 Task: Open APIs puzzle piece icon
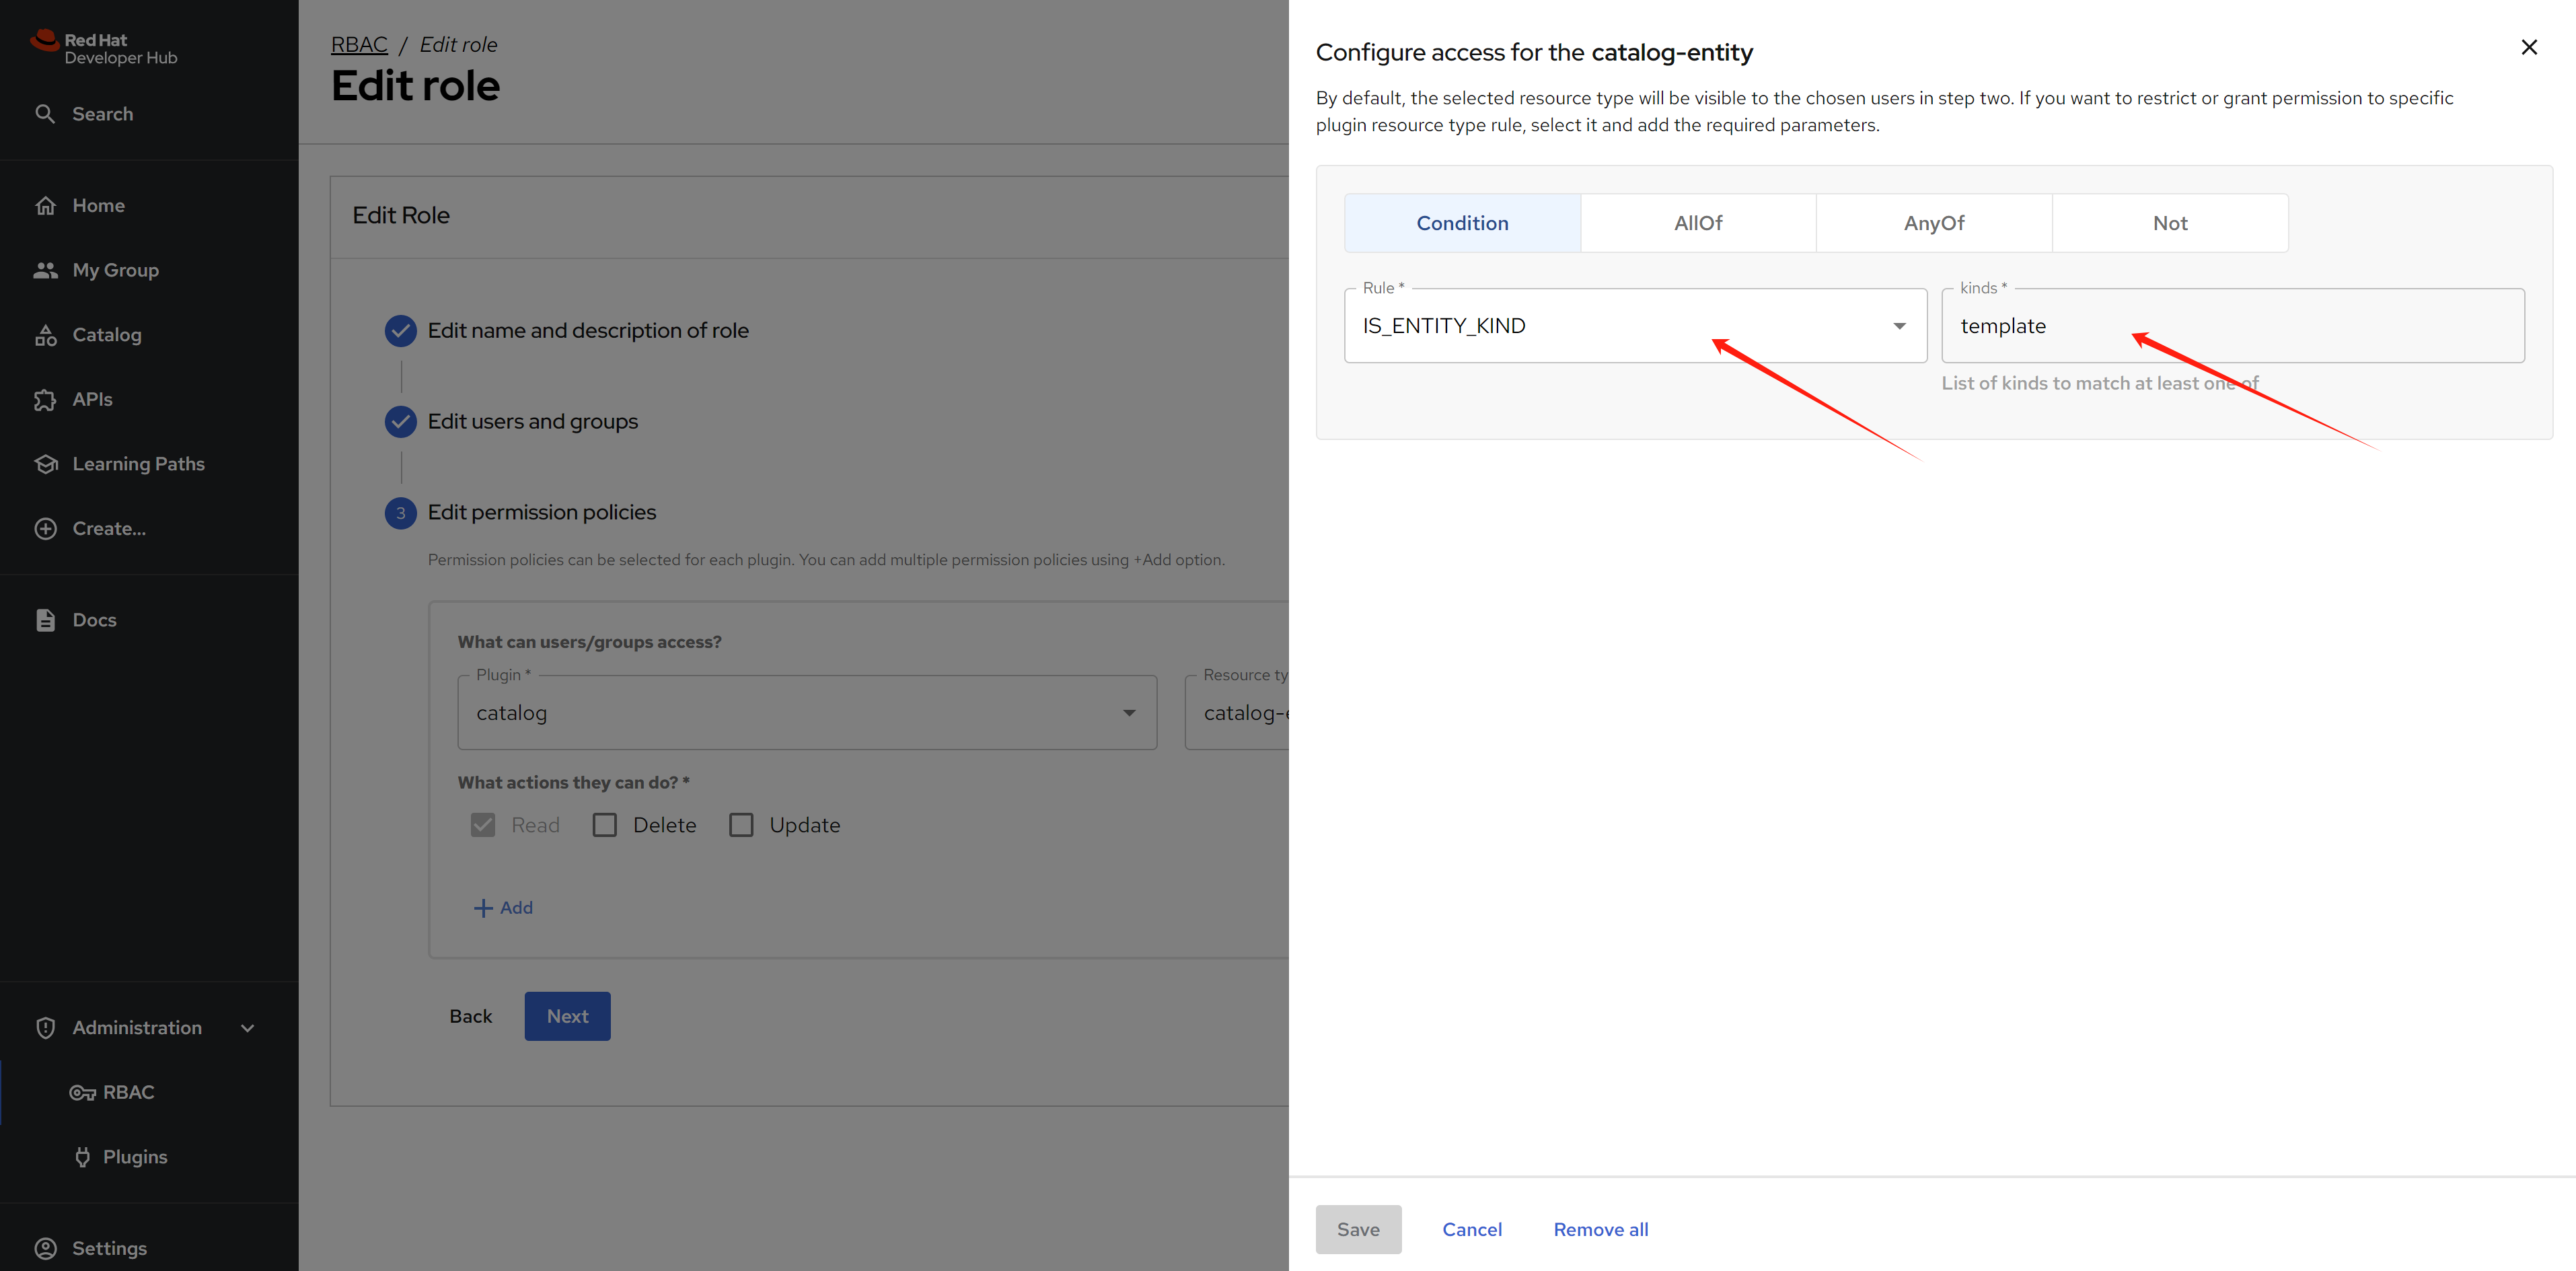point(46,400)
